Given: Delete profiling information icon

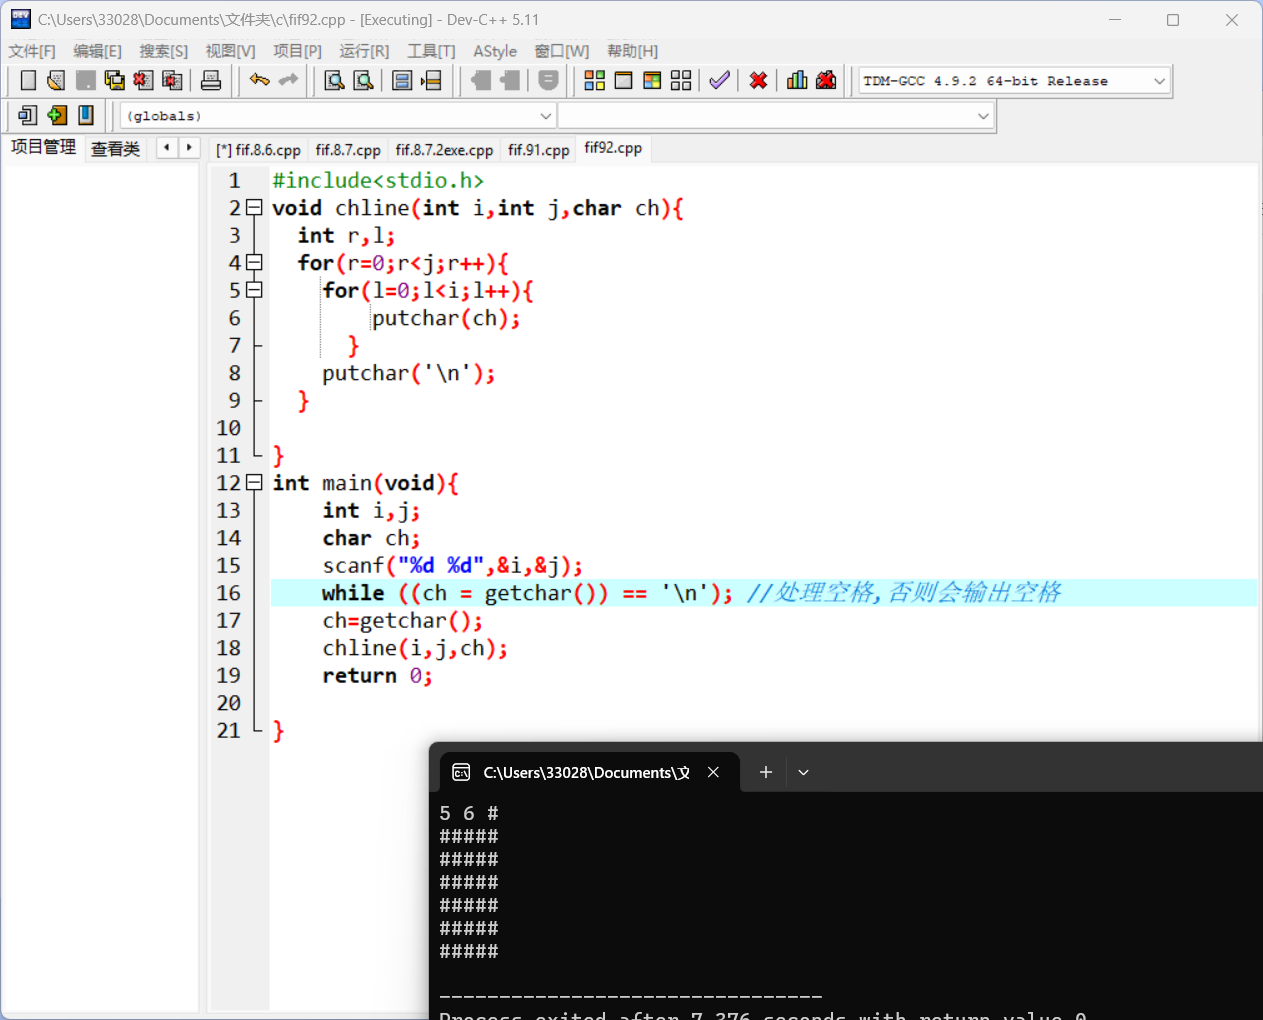Looking at the screenshot, I should click(x=826, y=81).
